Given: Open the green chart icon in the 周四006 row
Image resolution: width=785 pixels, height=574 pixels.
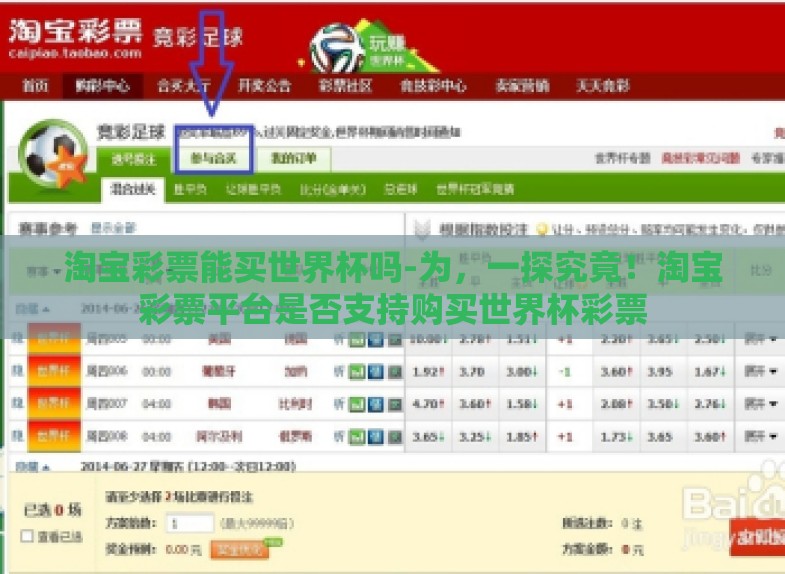Looking at the screenshot, I should [x=356, y=372].
